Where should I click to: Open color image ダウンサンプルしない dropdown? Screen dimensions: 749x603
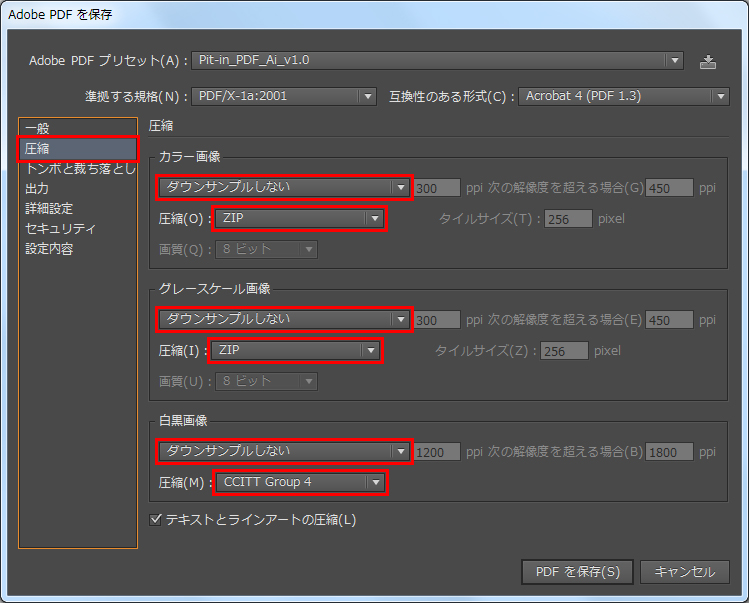coord(284,187)
